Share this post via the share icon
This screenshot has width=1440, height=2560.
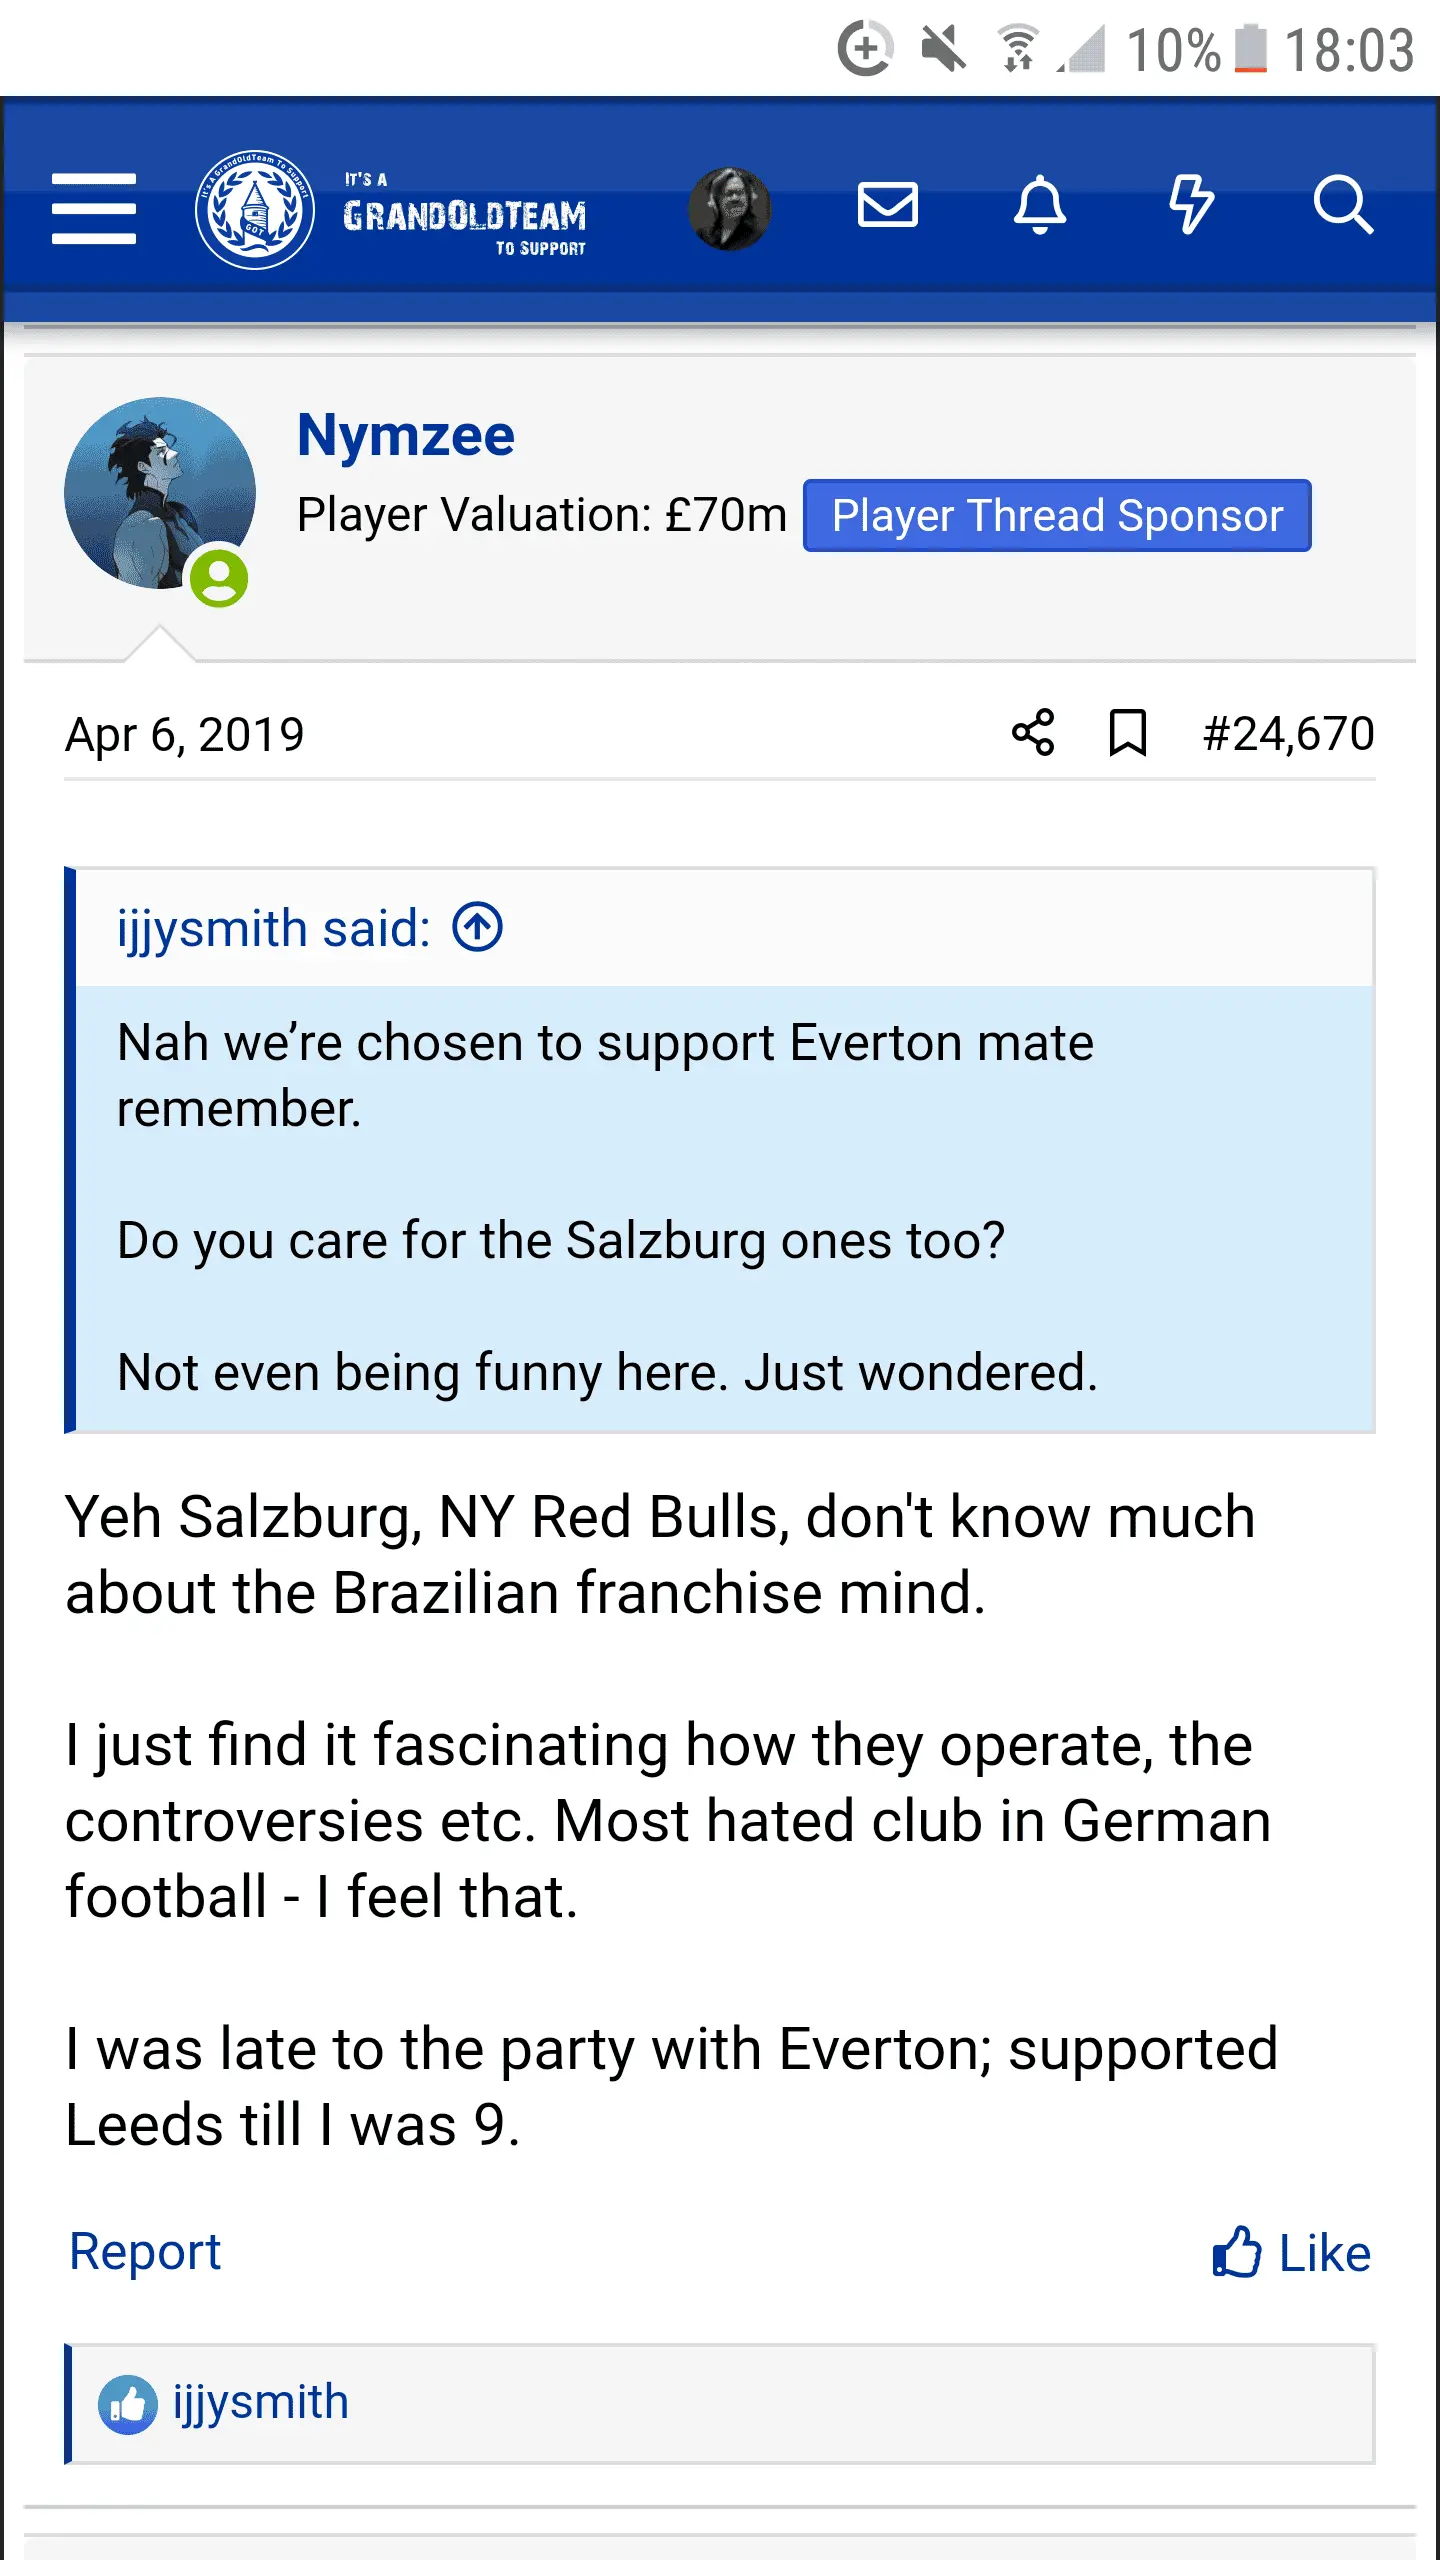click(x=1033, y=733)
